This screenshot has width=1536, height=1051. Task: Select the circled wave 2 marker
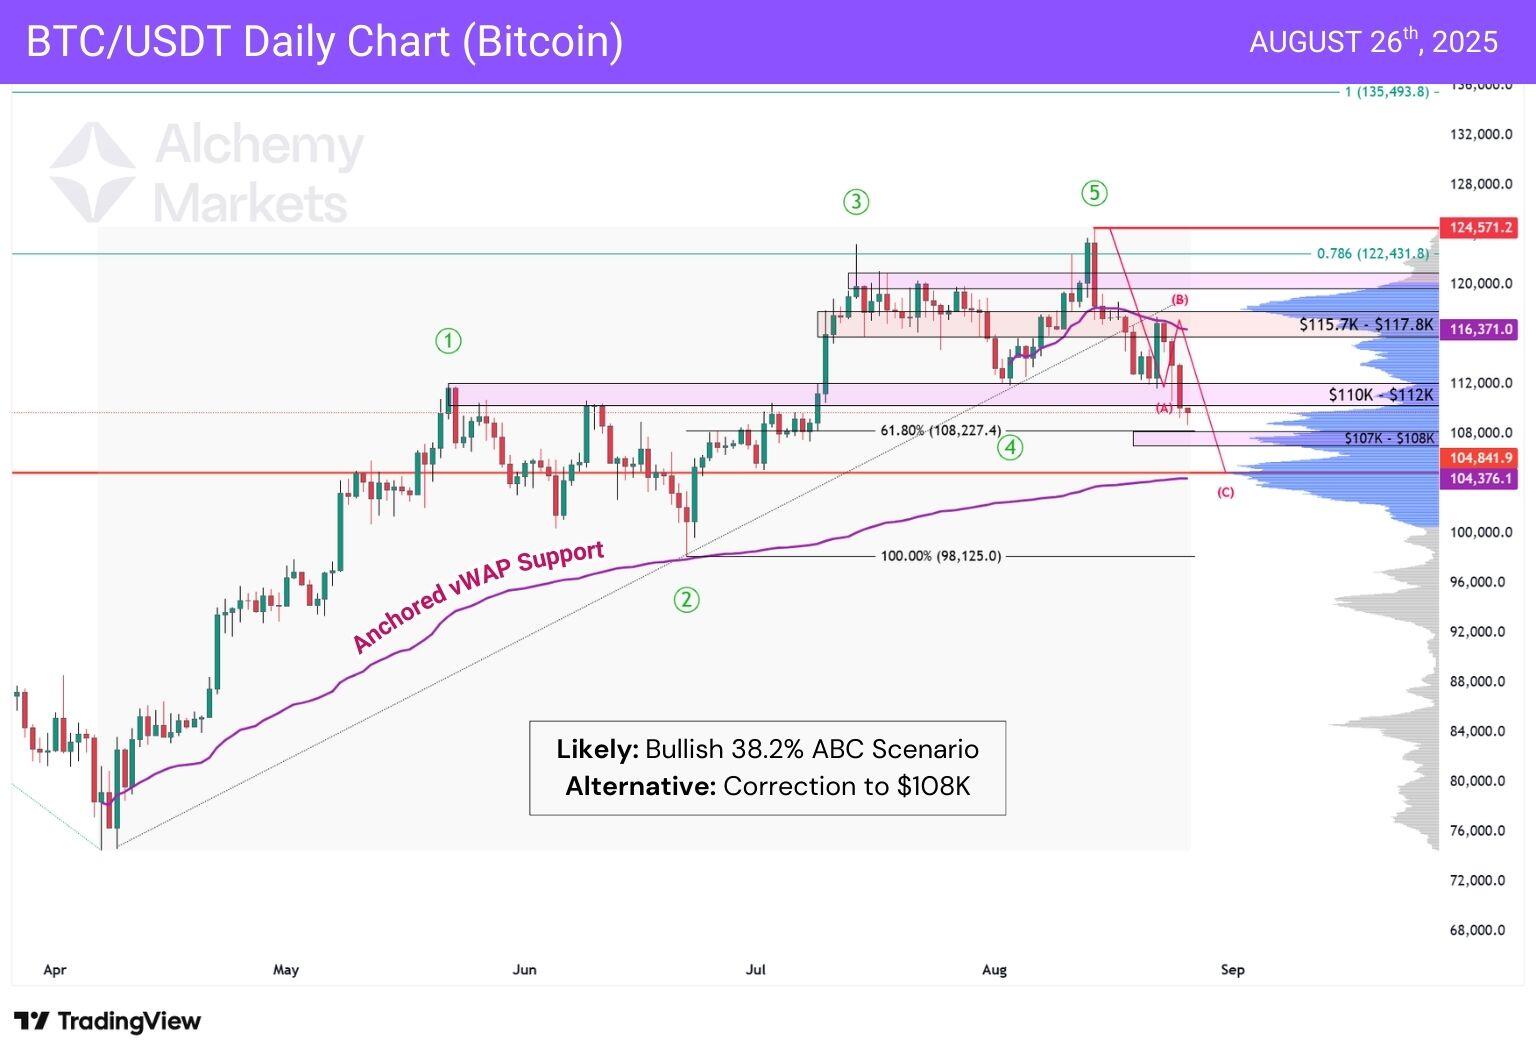686,600
